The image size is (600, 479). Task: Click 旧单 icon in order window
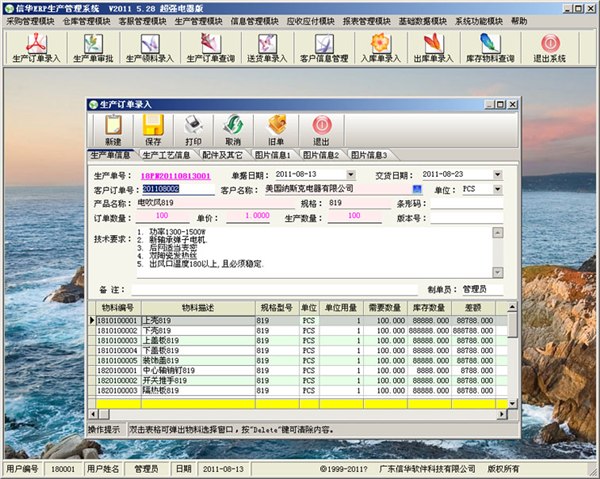pos(276,130)
